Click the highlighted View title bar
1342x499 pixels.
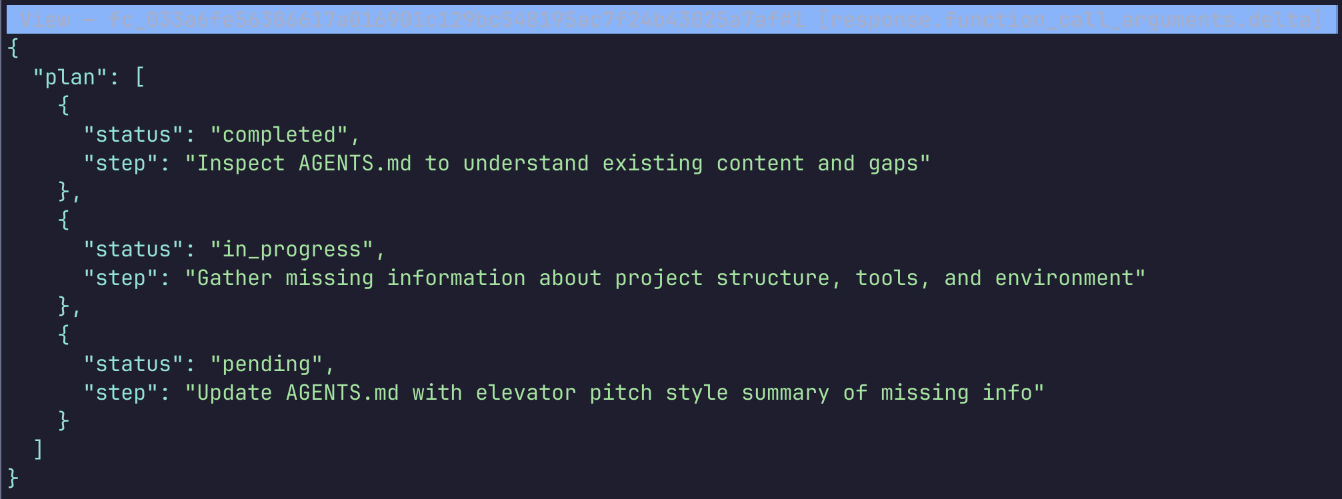click(670, 19)
